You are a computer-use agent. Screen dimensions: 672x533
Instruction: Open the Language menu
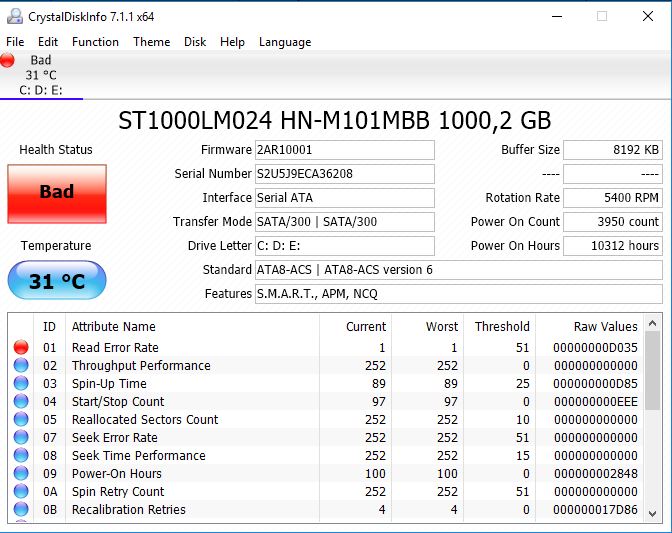coord(285,42)
